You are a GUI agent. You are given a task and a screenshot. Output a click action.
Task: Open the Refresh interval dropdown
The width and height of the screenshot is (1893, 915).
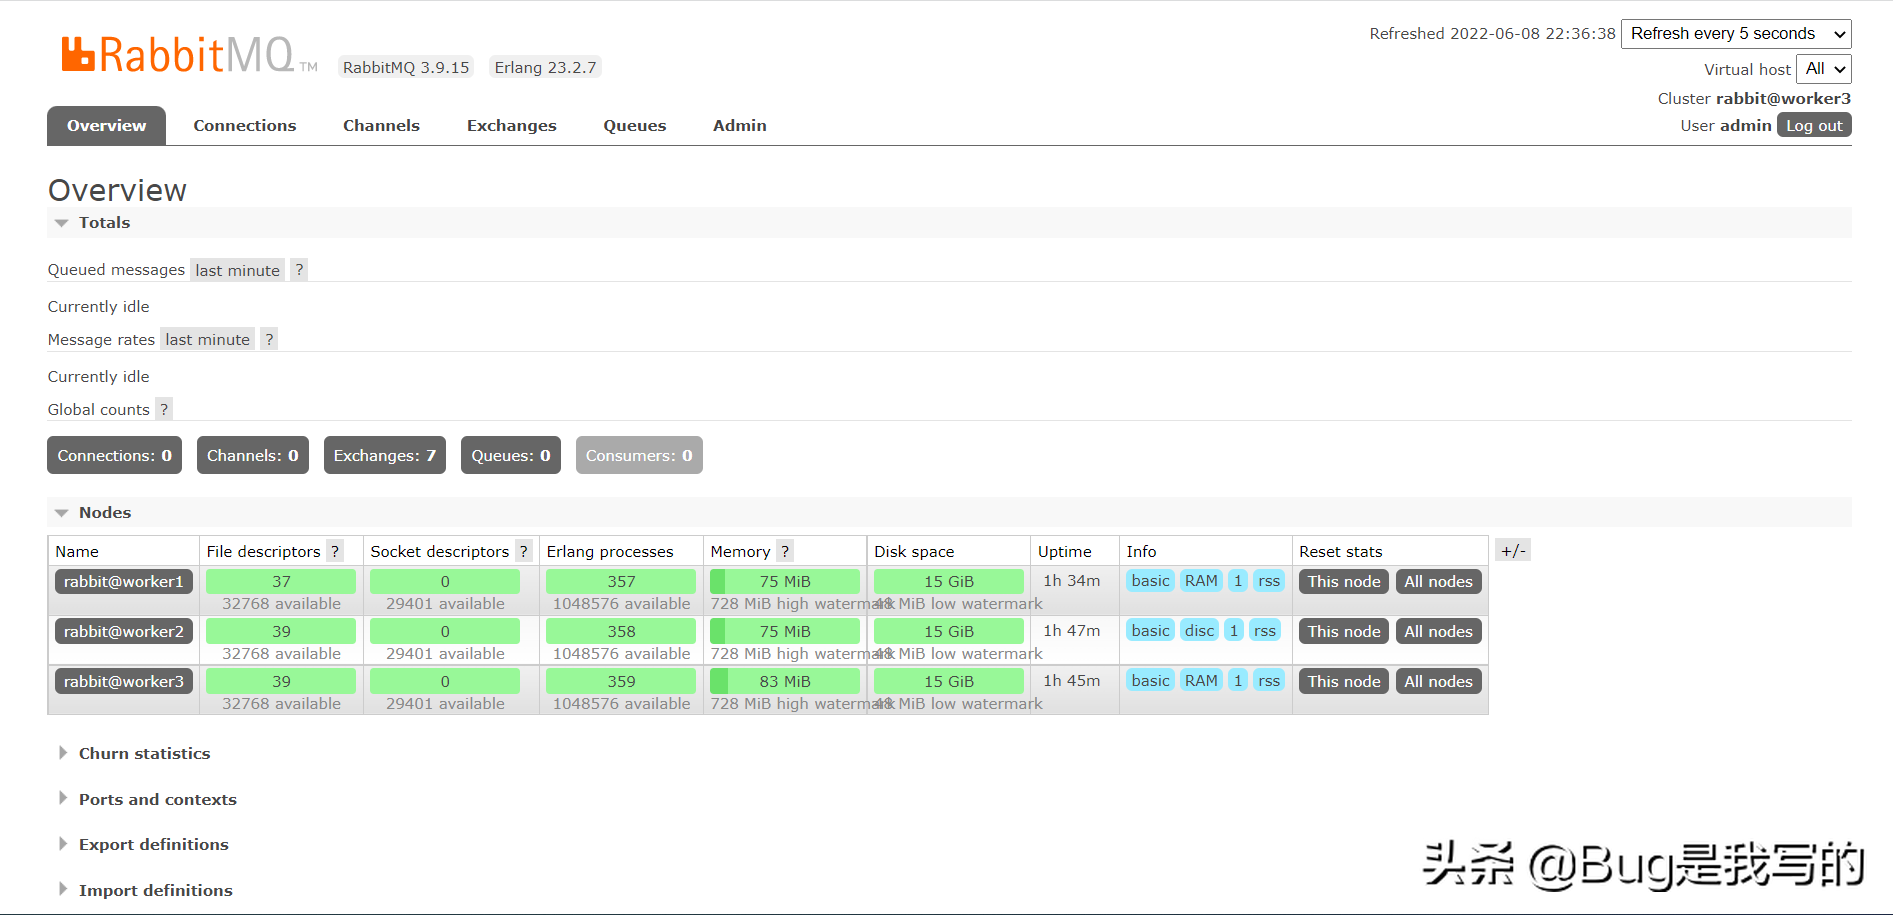[x=1736, y=34]
